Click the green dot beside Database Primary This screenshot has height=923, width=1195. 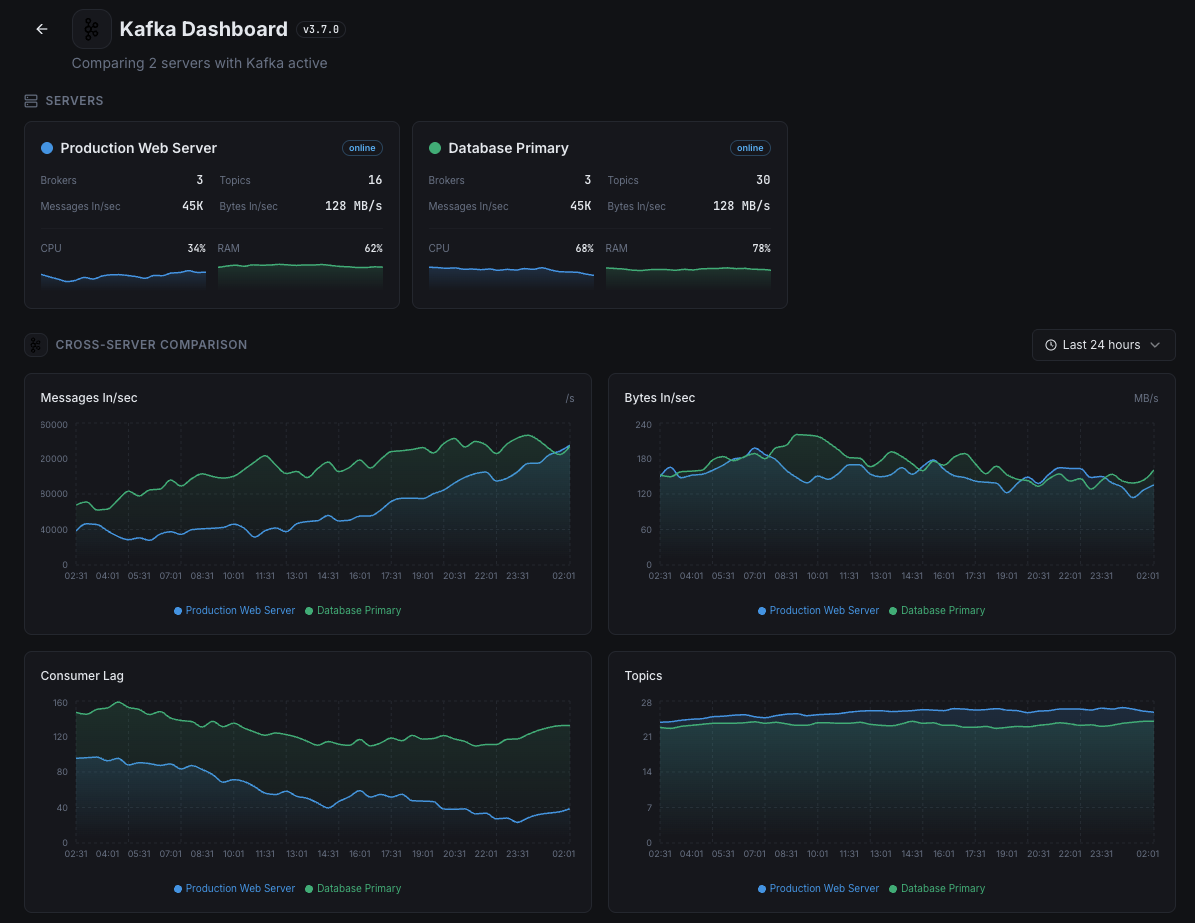point(435,148)
